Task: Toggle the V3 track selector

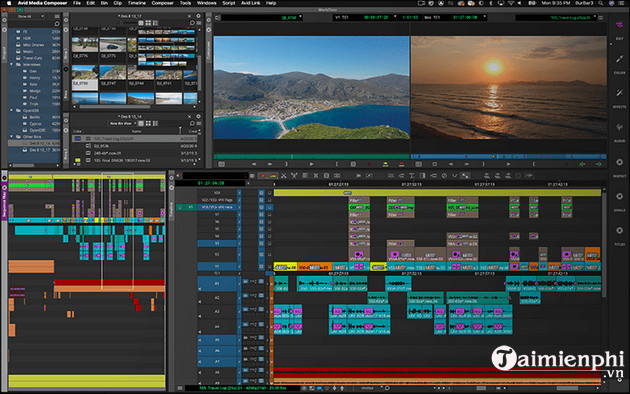Action: 217,243
